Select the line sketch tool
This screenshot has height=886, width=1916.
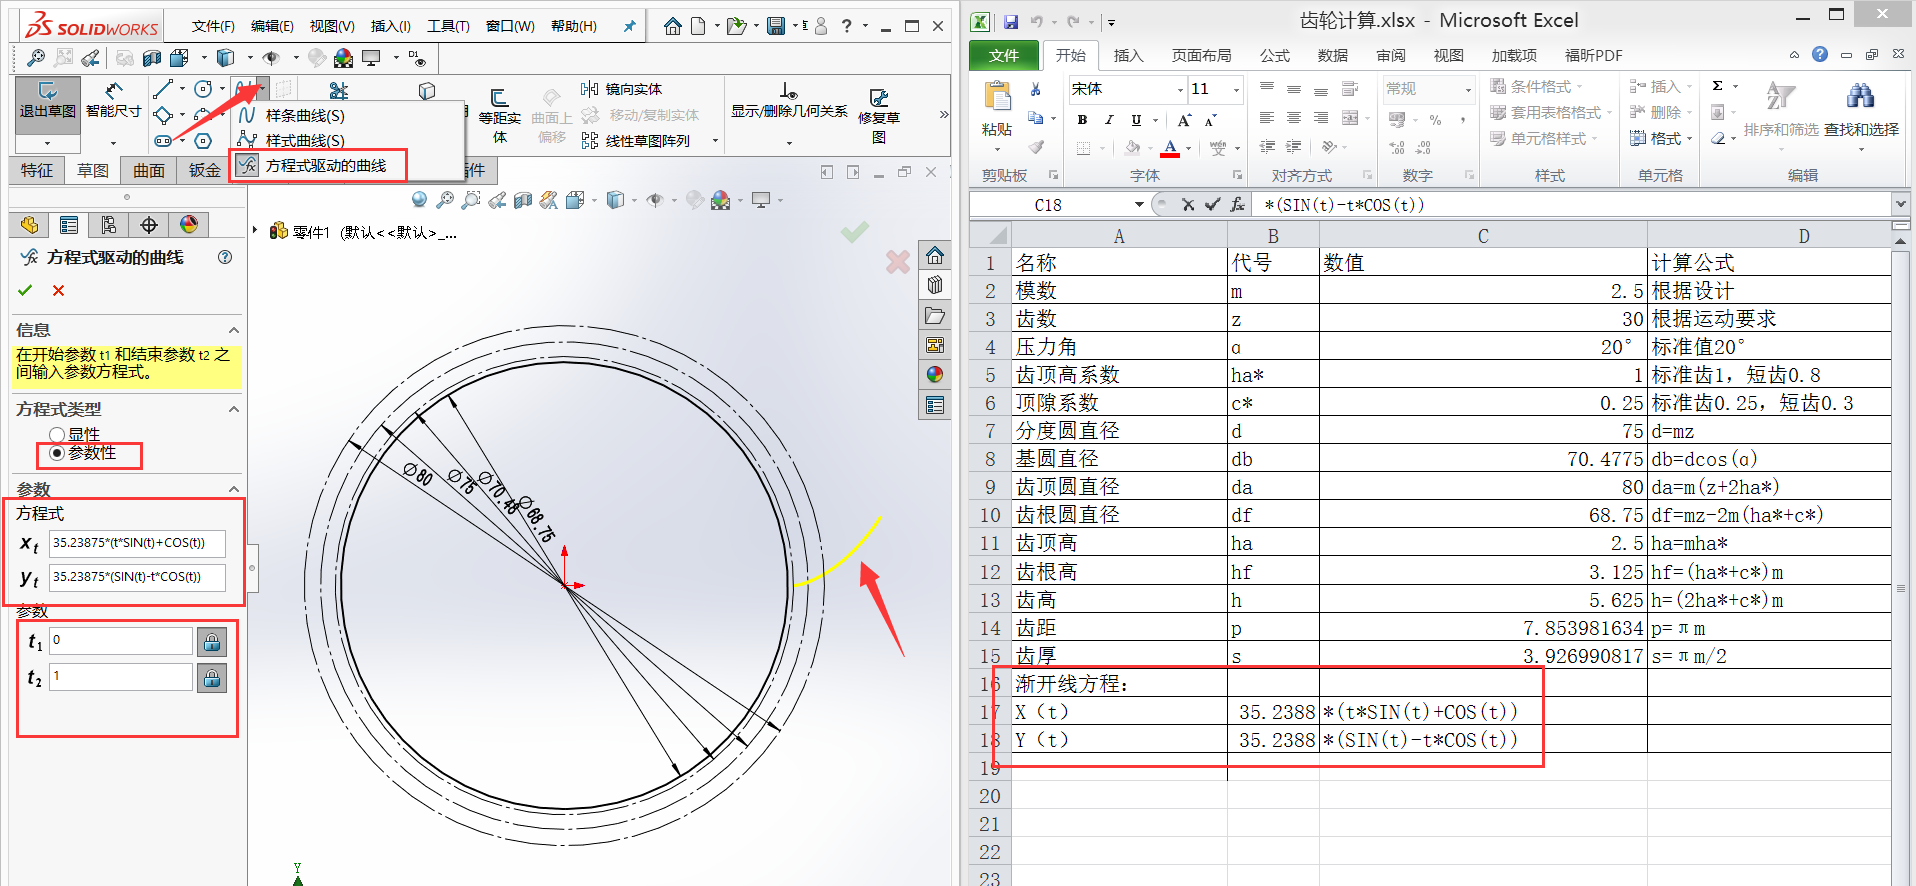coord(163,89)
